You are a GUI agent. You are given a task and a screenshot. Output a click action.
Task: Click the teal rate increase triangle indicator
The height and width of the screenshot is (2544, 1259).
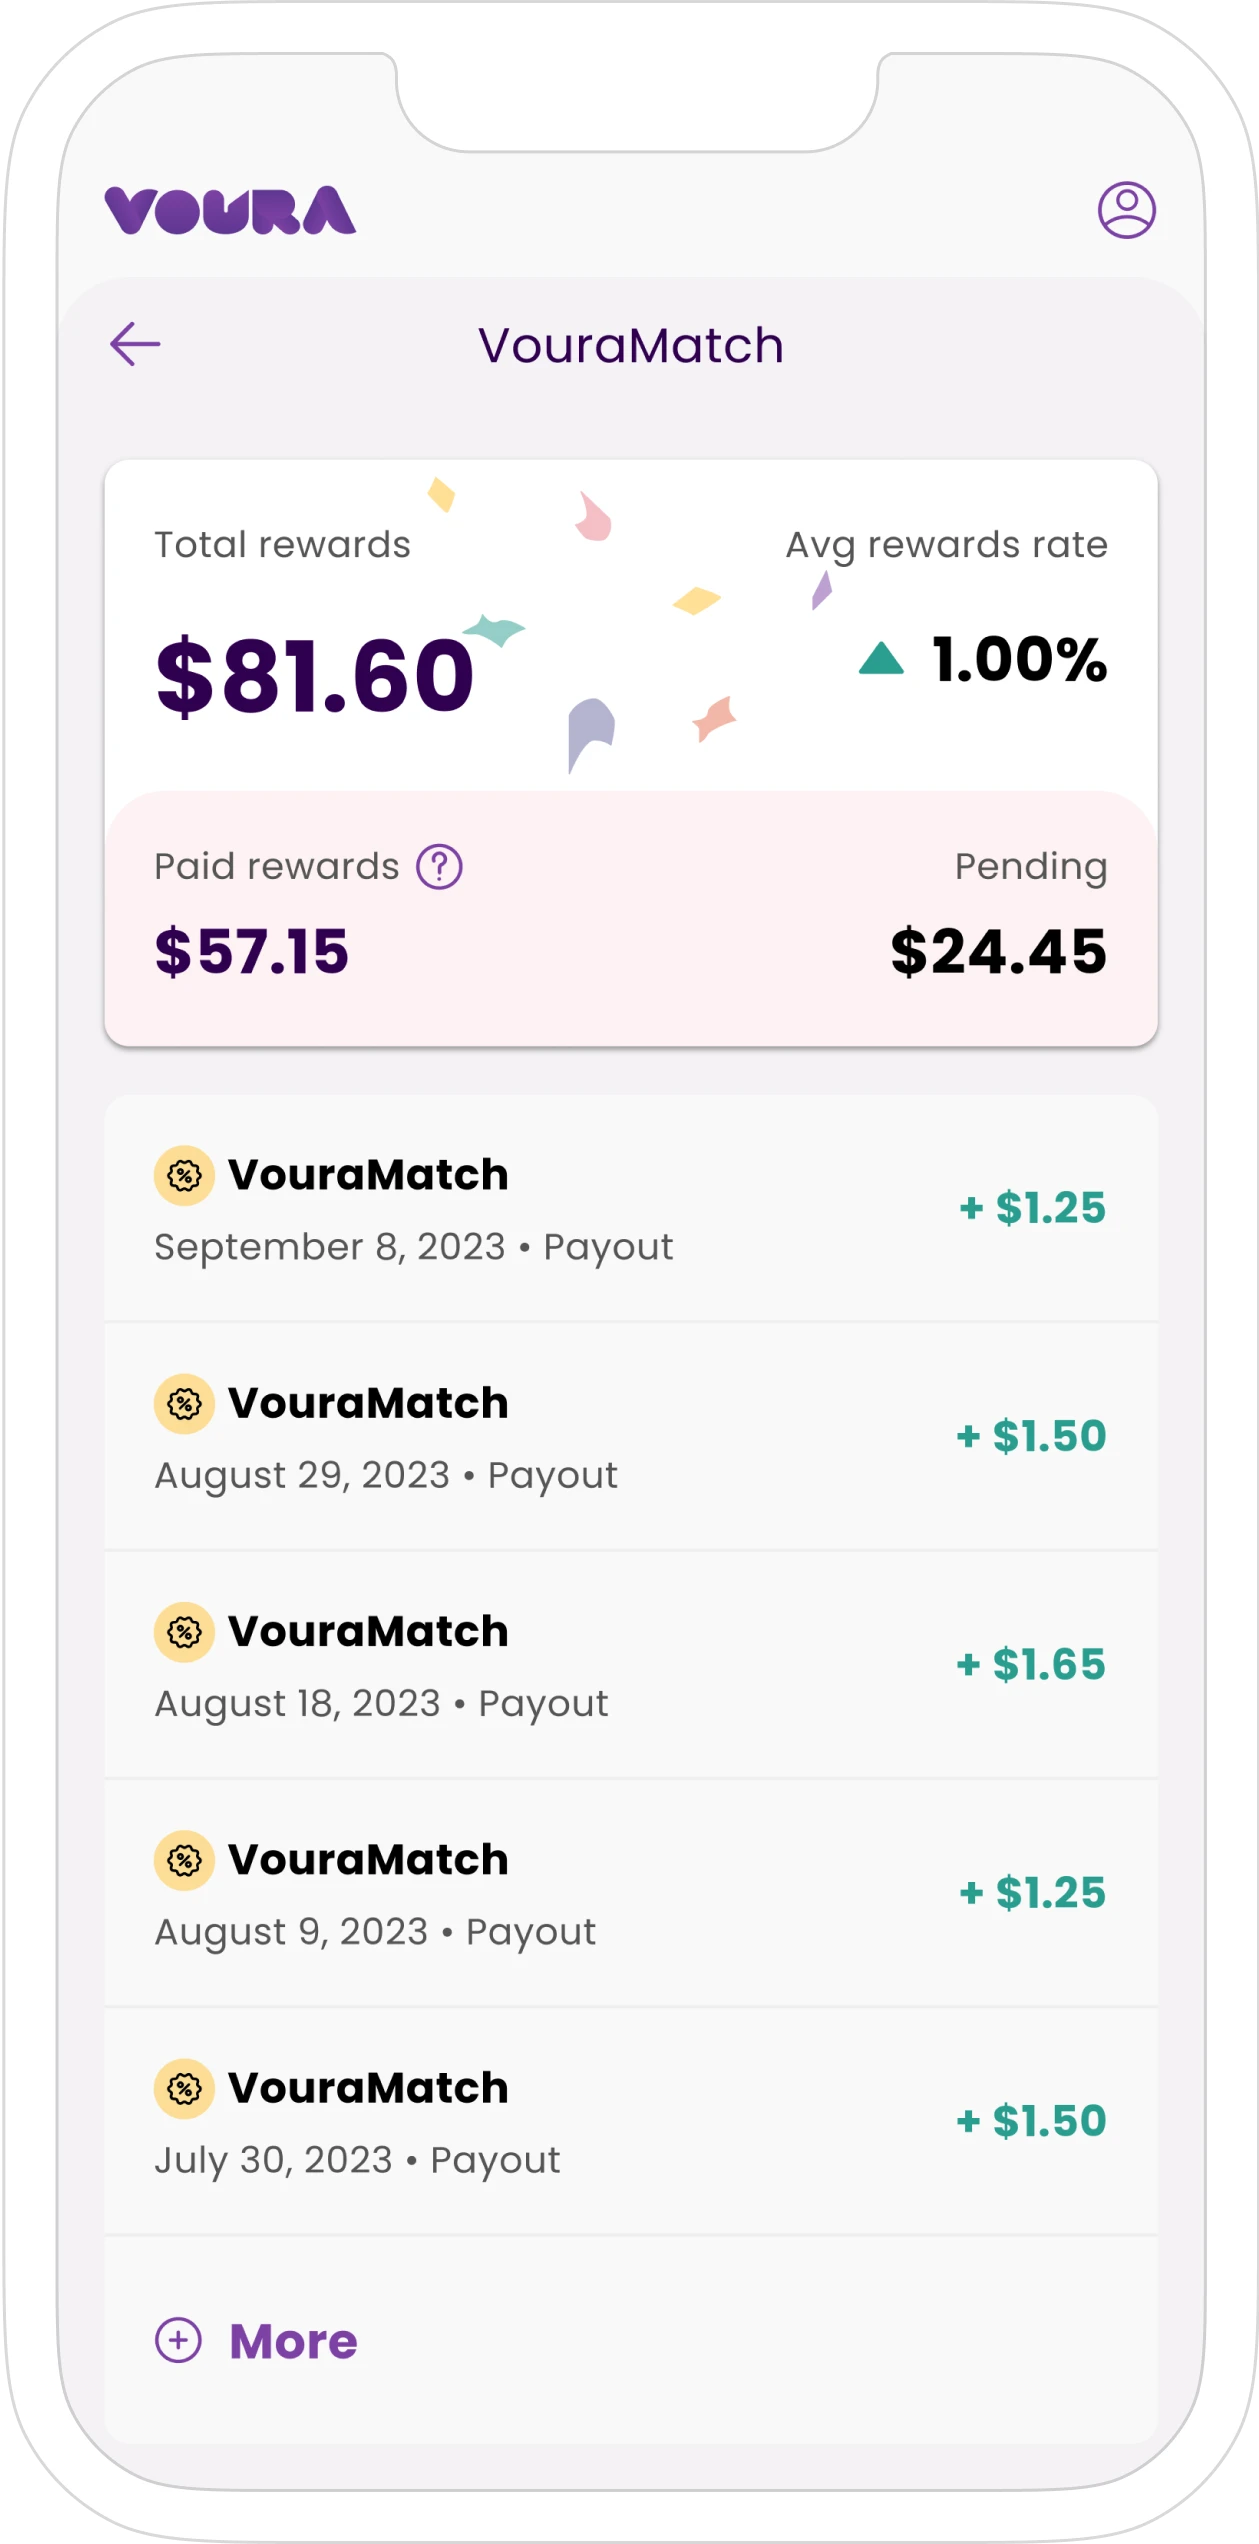point(880,659)
